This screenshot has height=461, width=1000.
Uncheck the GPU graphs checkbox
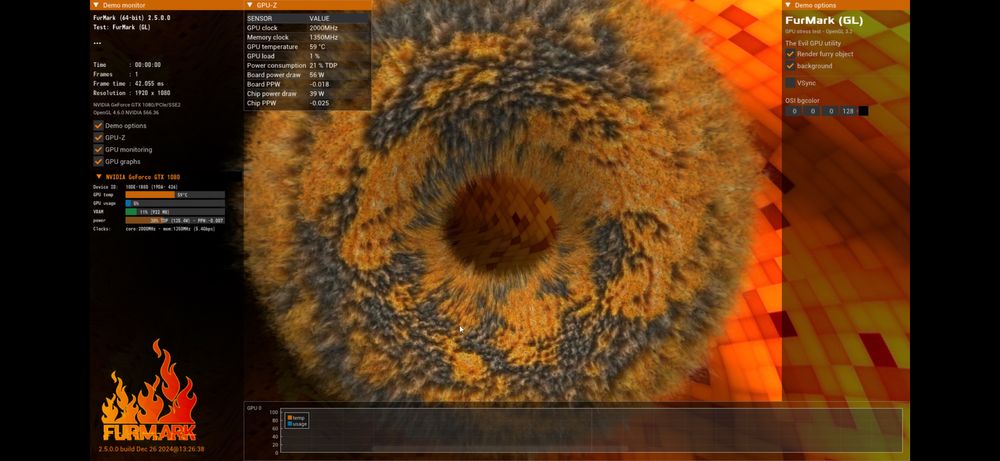point(98,161)
